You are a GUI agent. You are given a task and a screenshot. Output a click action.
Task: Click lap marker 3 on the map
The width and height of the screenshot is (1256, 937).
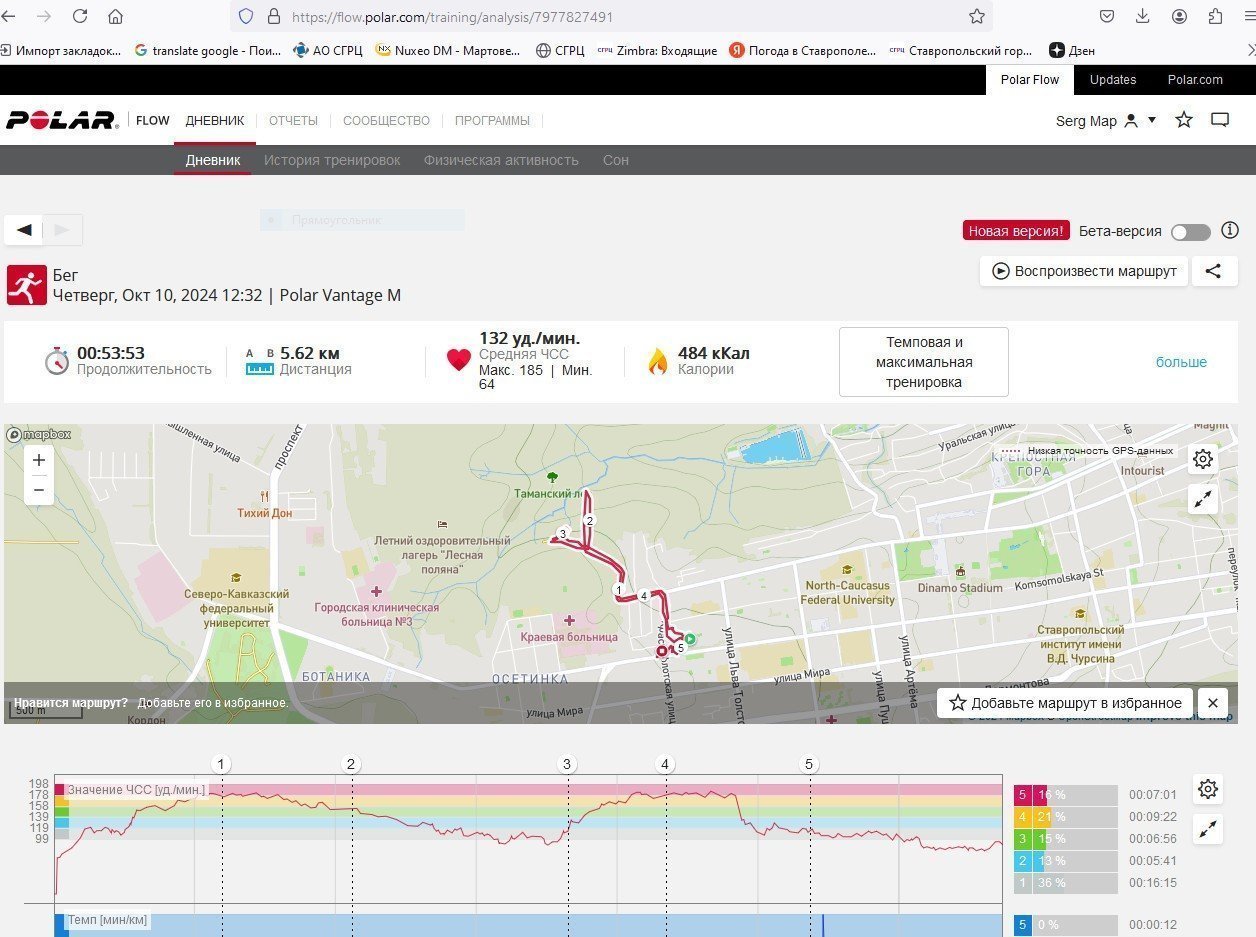(563, 534)
